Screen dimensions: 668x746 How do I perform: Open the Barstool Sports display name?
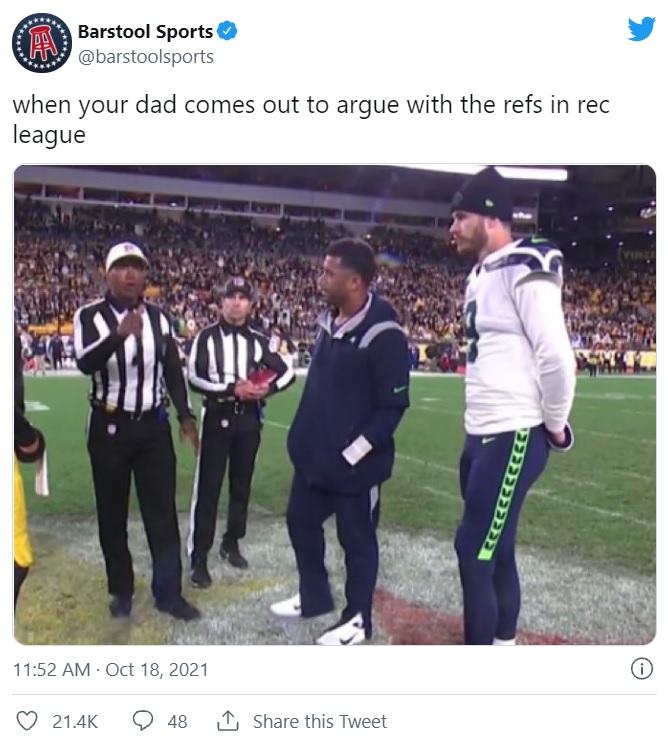click(145, 31)
